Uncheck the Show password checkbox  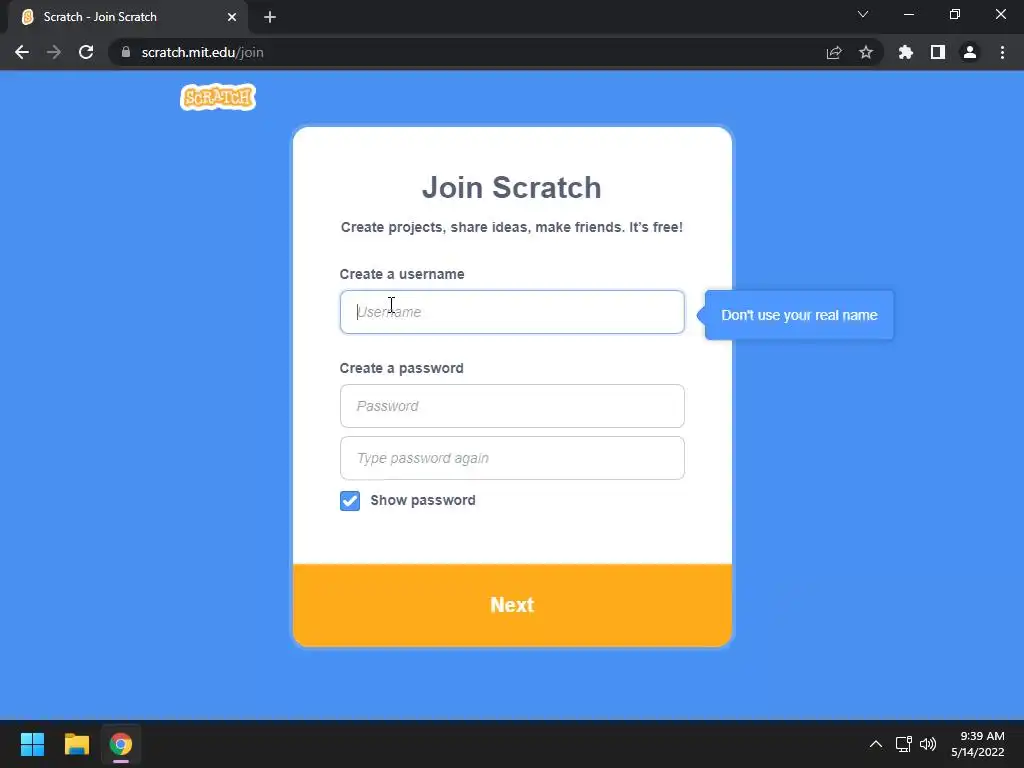coord(350,501)
